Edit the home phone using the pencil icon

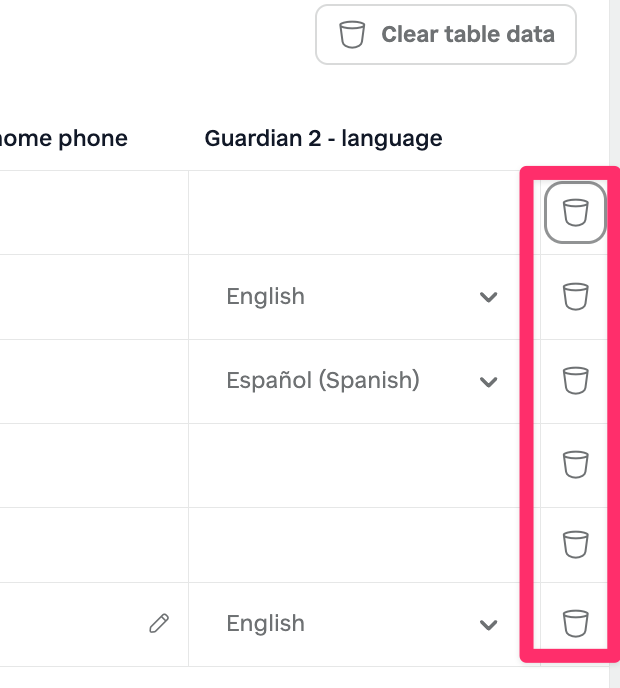[159, 623]
